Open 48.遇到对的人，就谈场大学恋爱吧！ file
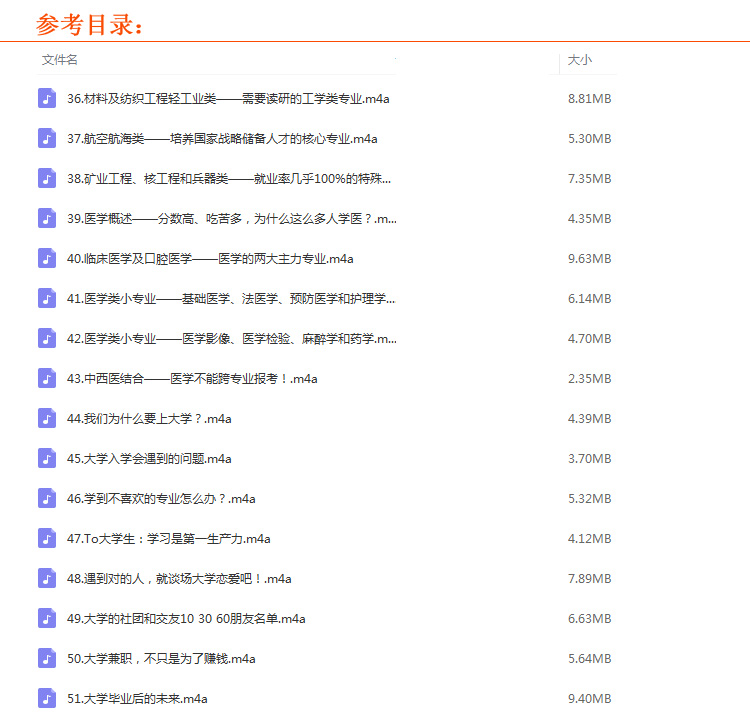 coord(179,578)
